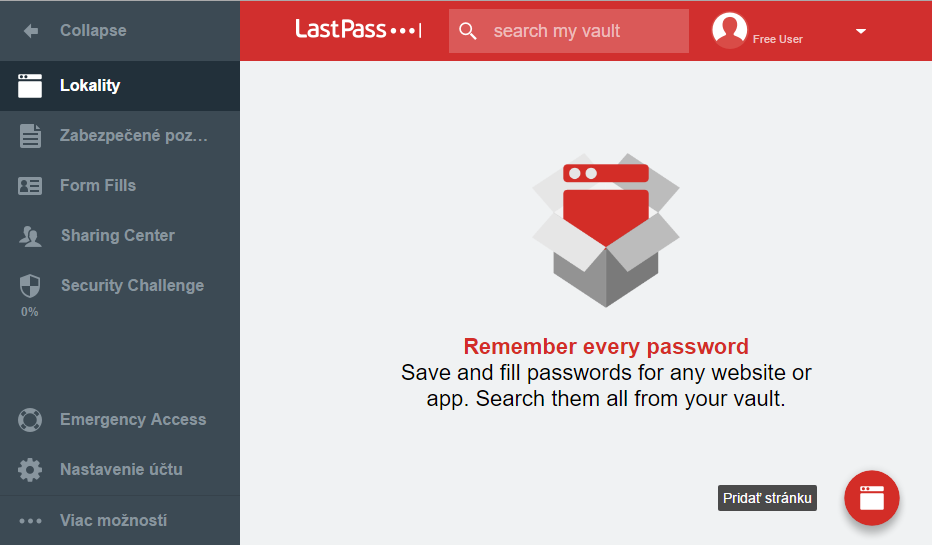Image resolution: width=932 pixels, height=545 pixels.
Task: Click the Form Fills card icon
Action: click(30, 186)
